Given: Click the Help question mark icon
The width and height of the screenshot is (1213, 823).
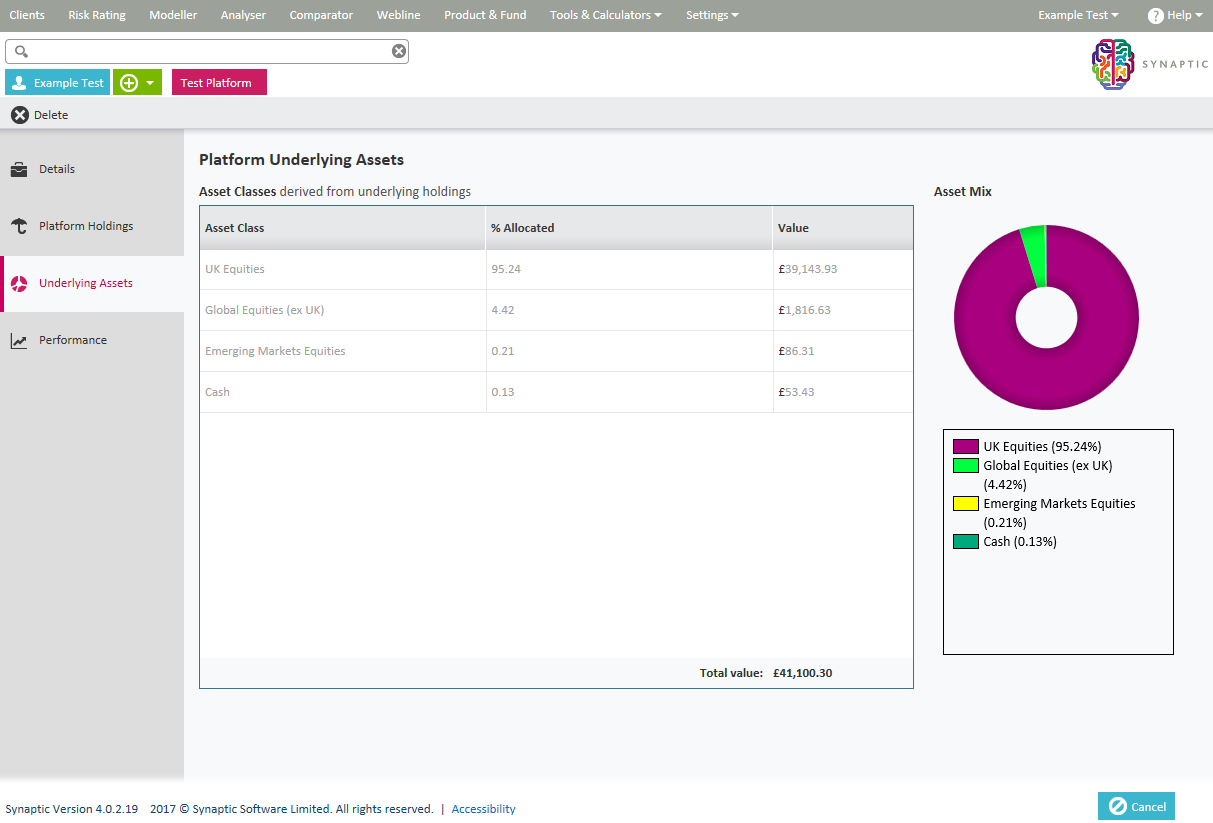Looking at the screenshot, I should click(1155, 16).
